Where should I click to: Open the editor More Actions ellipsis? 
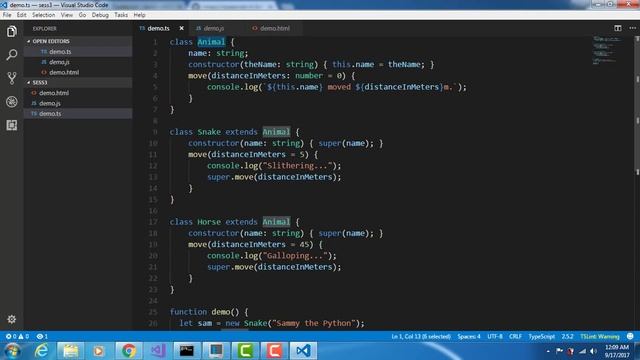point(632,28)
